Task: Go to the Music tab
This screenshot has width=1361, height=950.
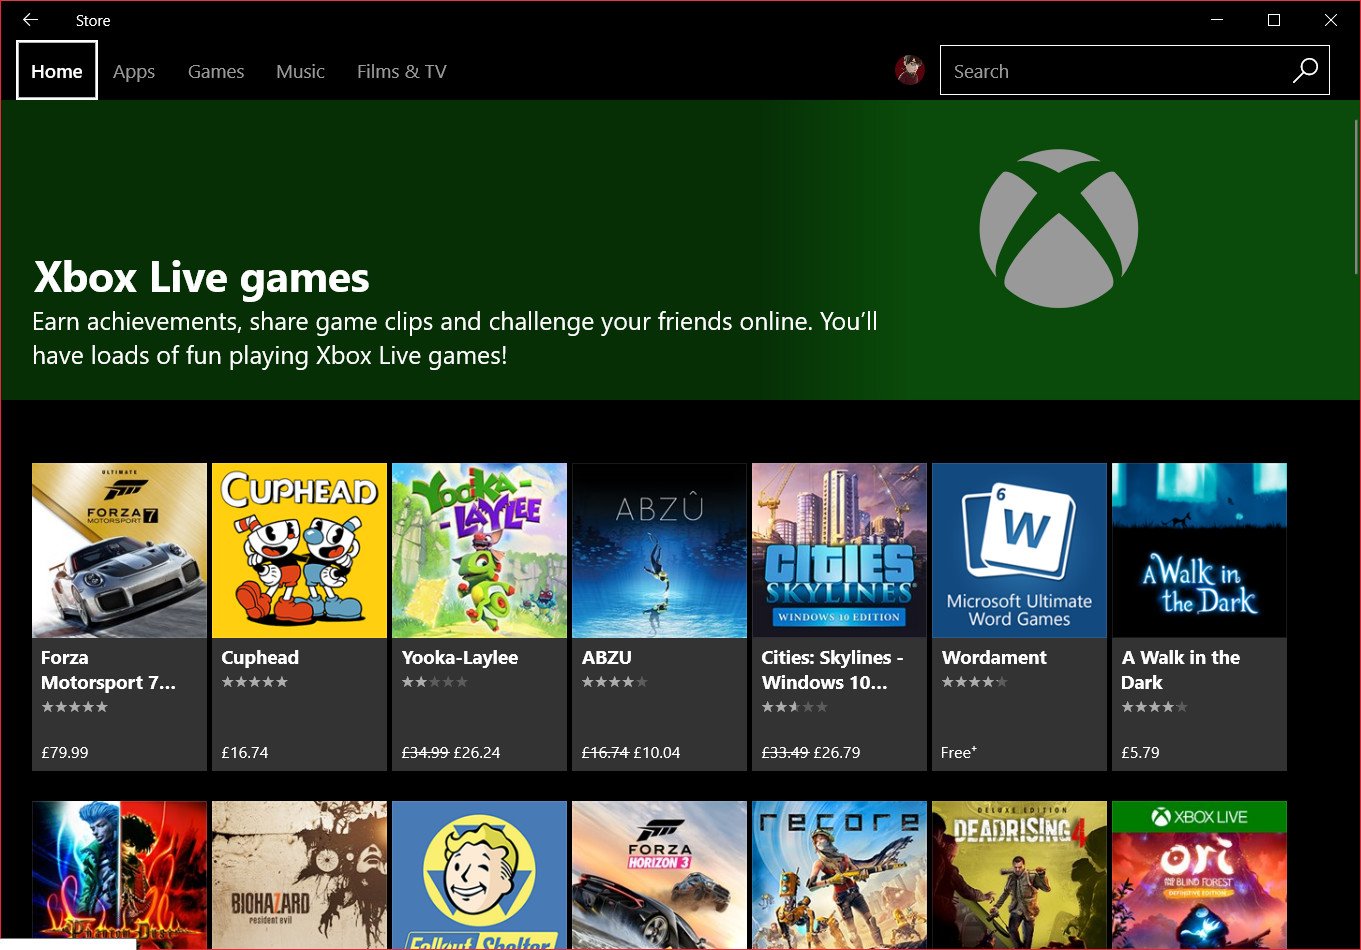Action: click(300, 71)
